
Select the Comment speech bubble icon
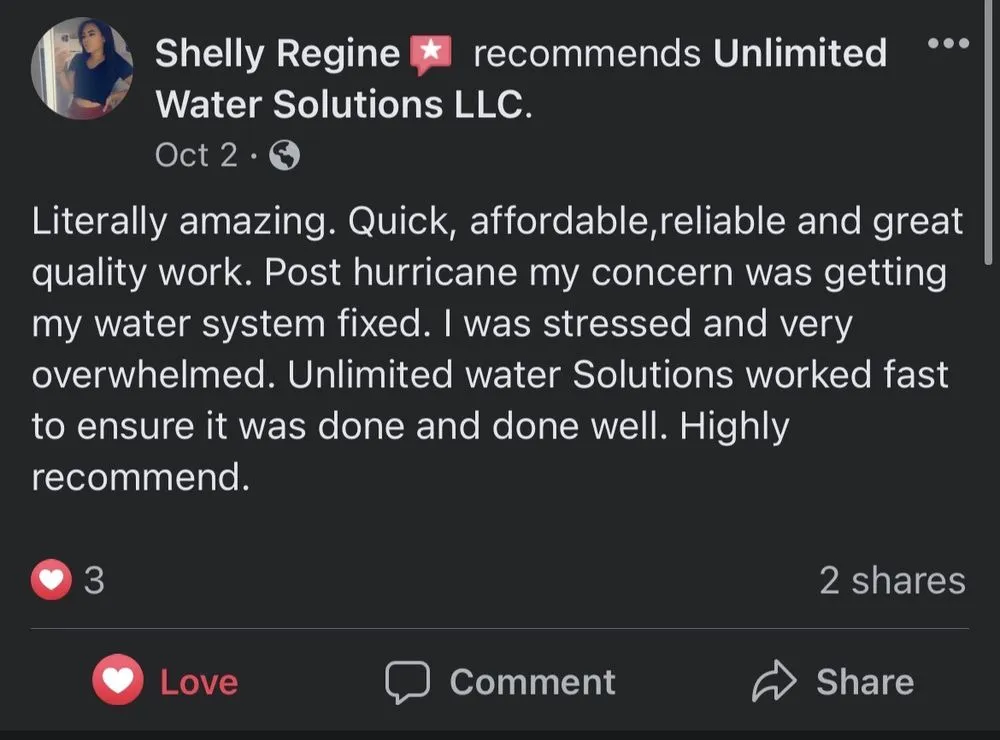tap(406, 682)
